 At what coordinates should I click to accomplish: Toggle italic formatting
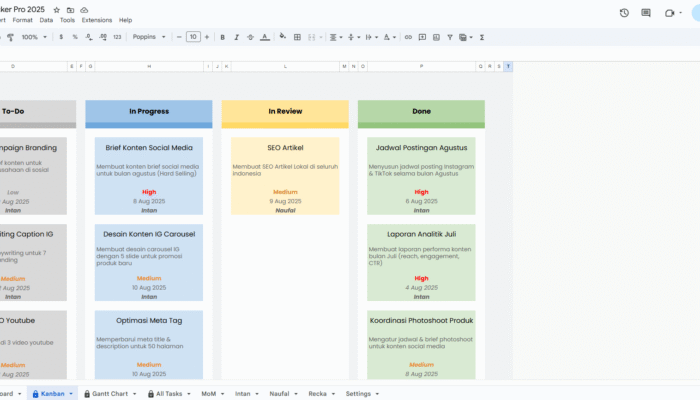click(x=237, y=37)
